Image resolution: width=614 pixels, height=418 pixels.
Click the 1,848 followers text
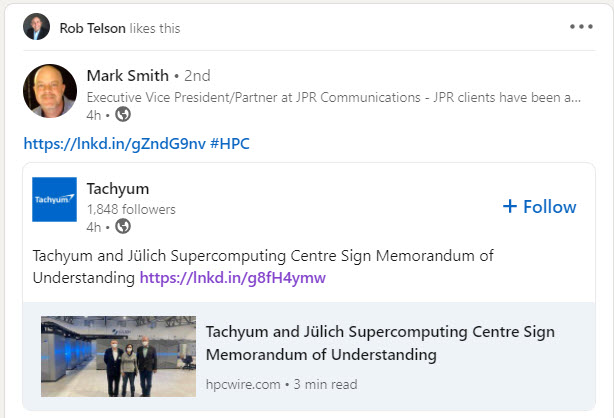[x=131, y=209]
